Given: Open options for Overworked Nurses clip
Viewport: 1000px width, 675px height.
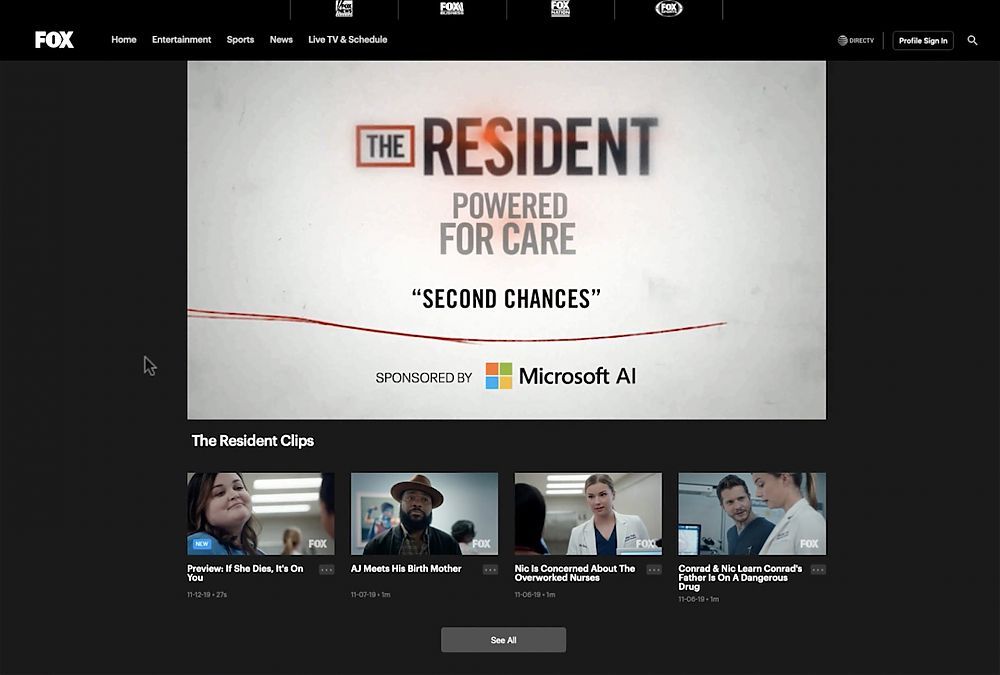Looking at the screenshot, I should point(654,570).
